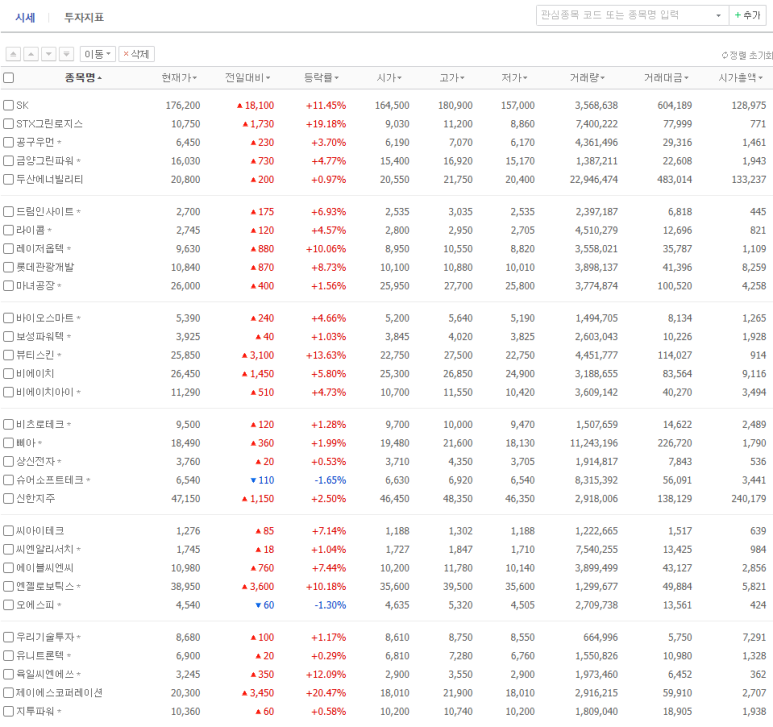Screen dimensions: 773x727
Task: Open the 육일씨엔에쓰 stock link
Action: click(x=45, y=674)
